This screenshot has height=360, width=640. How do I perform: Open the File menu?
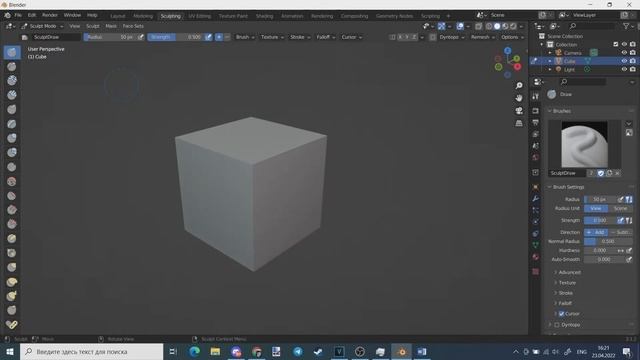point(18,15)
